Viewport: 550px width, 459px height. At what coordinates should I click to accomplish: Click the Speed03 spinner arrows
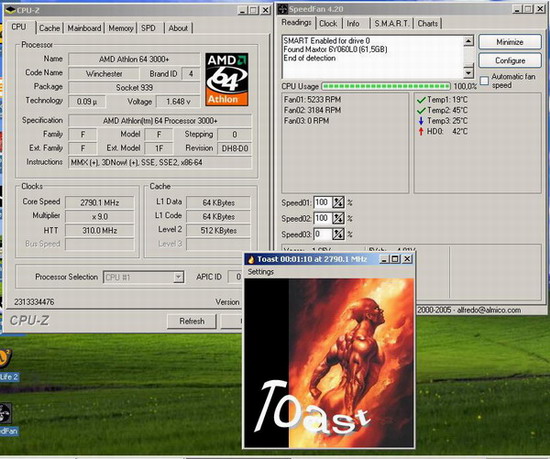[338, 234]
